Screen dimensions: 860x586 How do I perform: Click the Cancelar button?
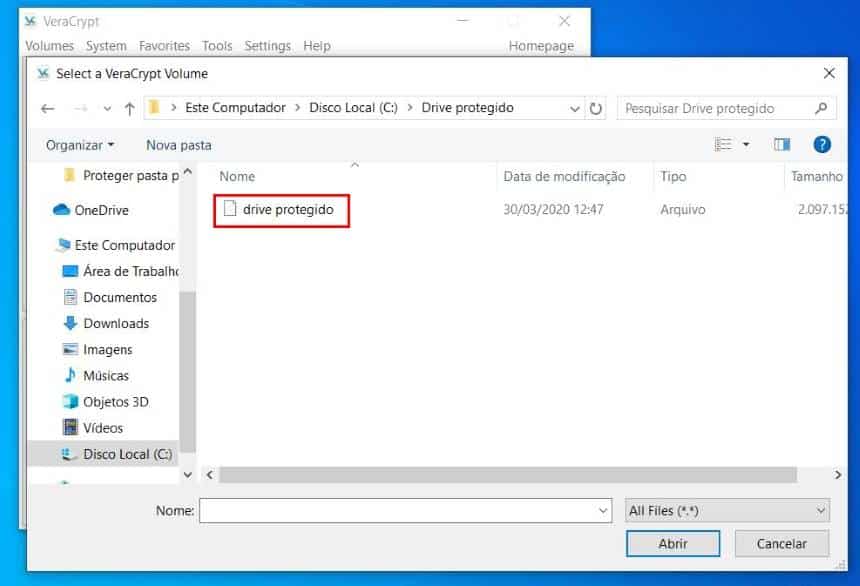782,544
